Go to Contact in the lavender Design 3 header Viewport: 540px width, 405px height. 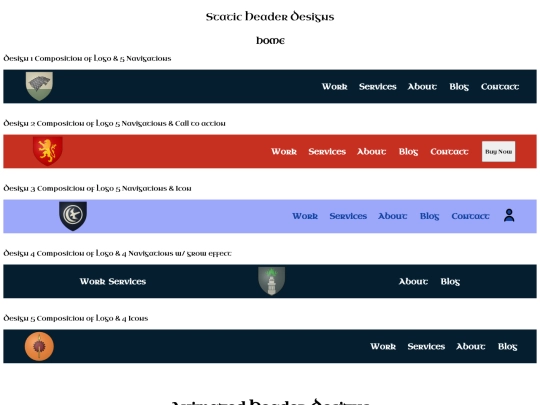(470, 216)
